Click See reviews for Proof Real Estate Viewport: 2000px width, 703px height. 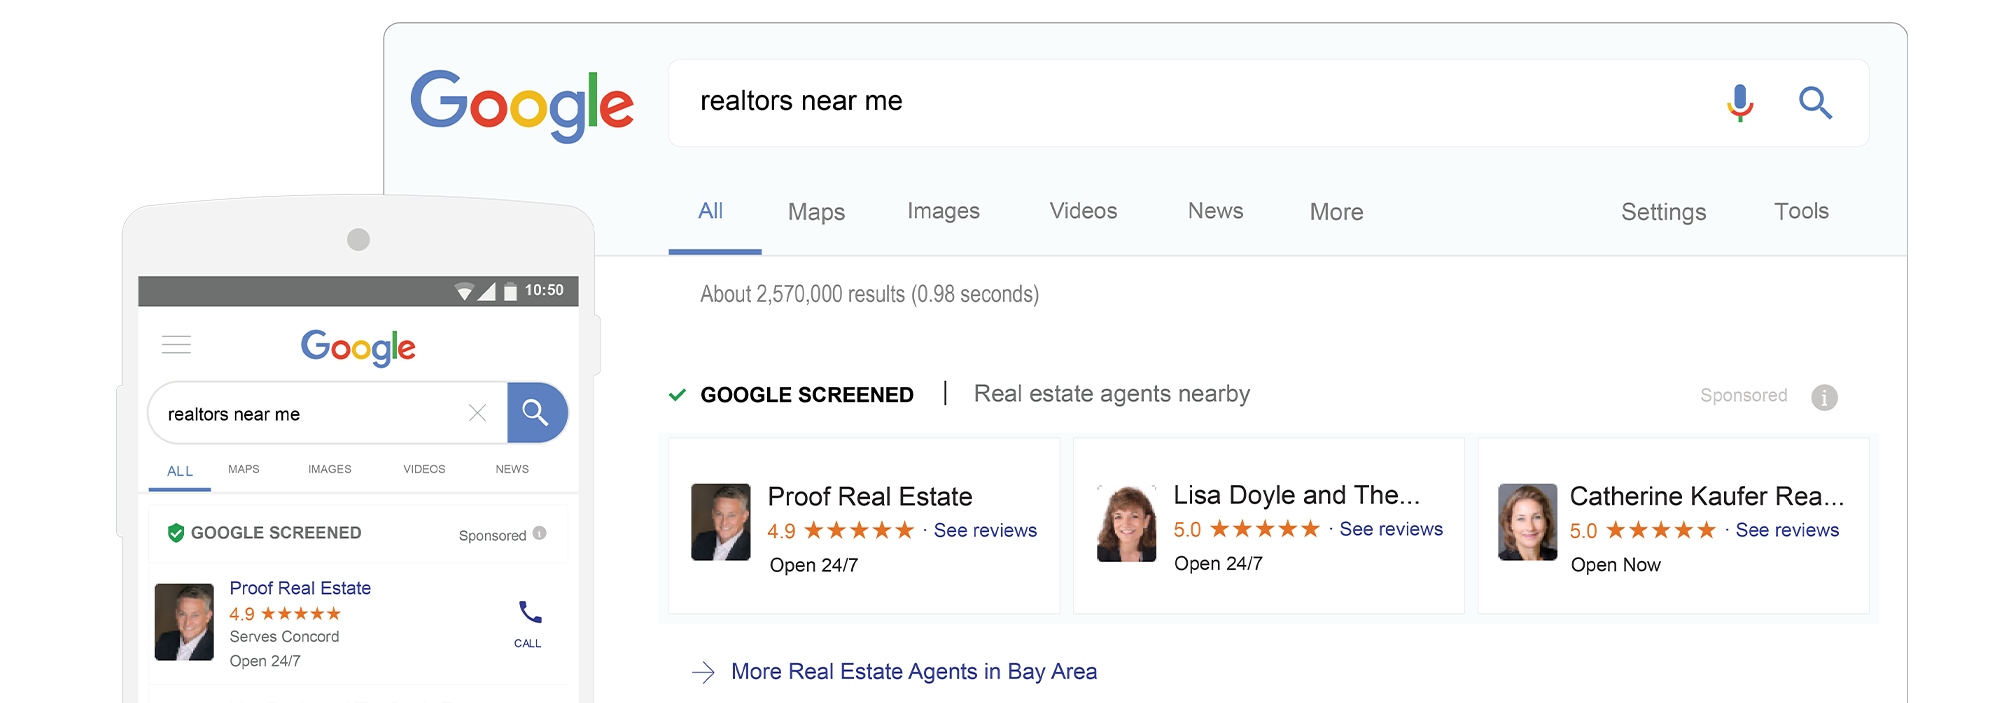(985, 531)
